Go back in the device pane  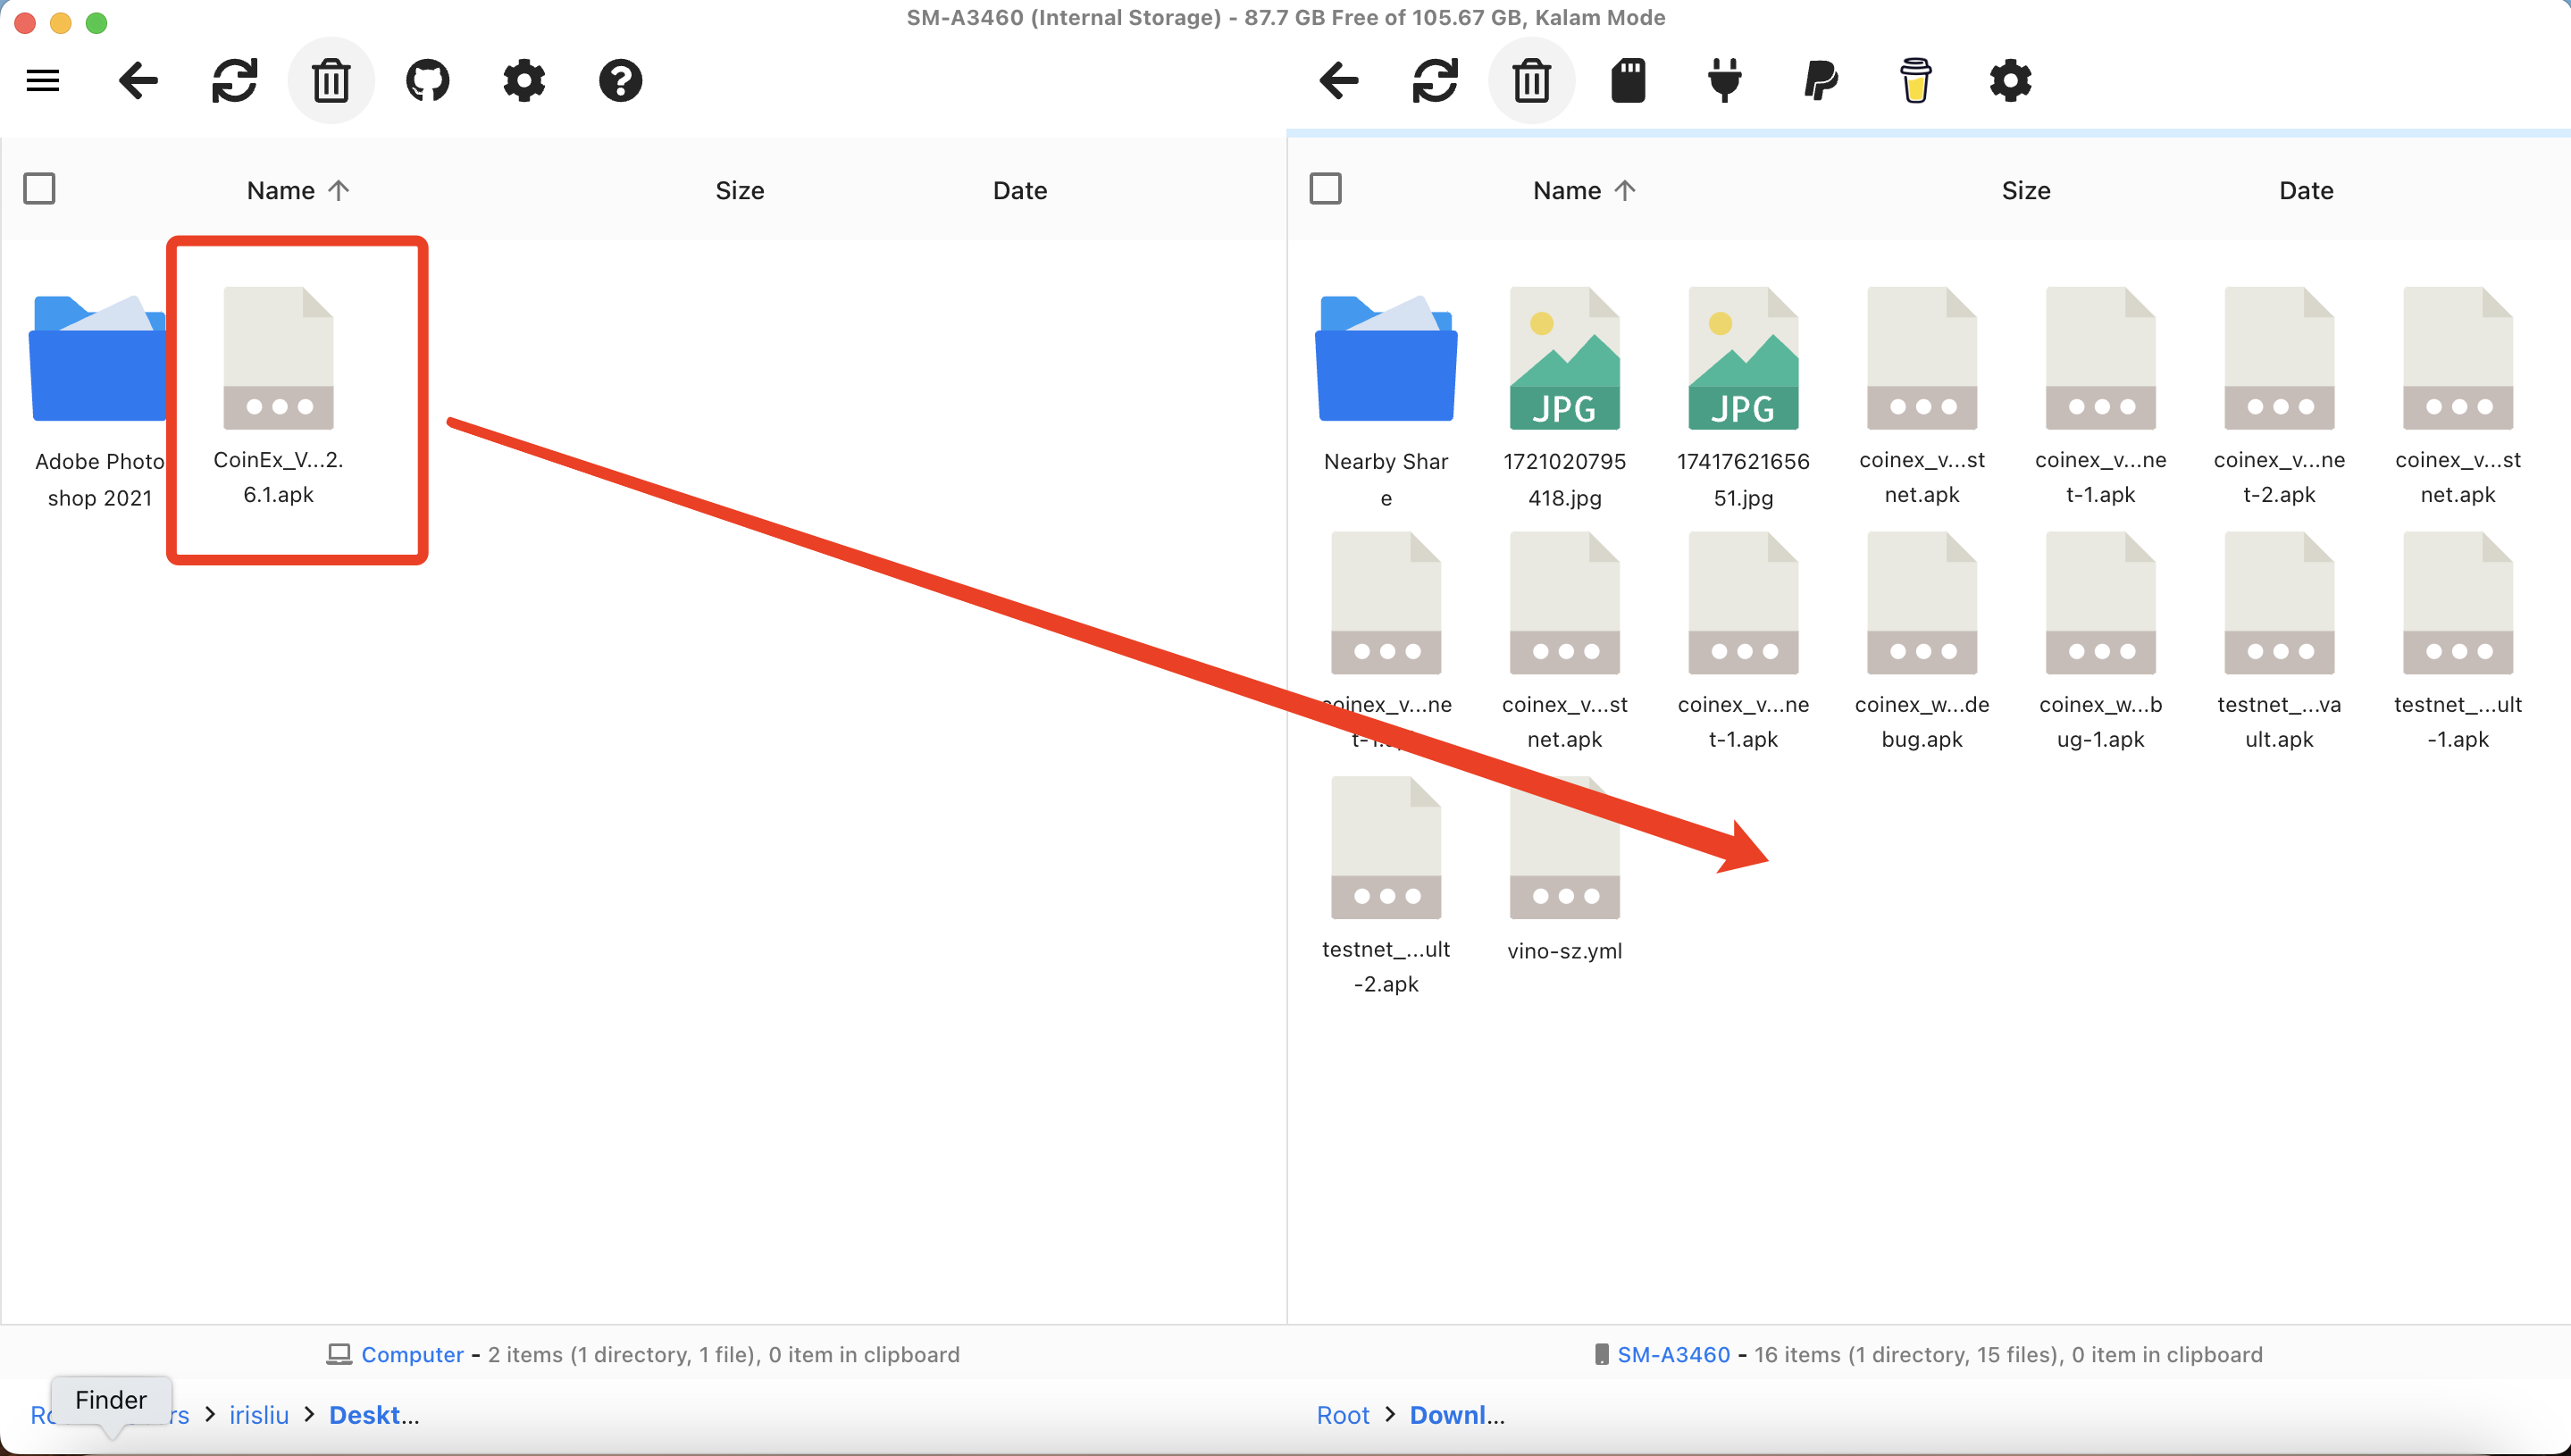[1339, 80]
